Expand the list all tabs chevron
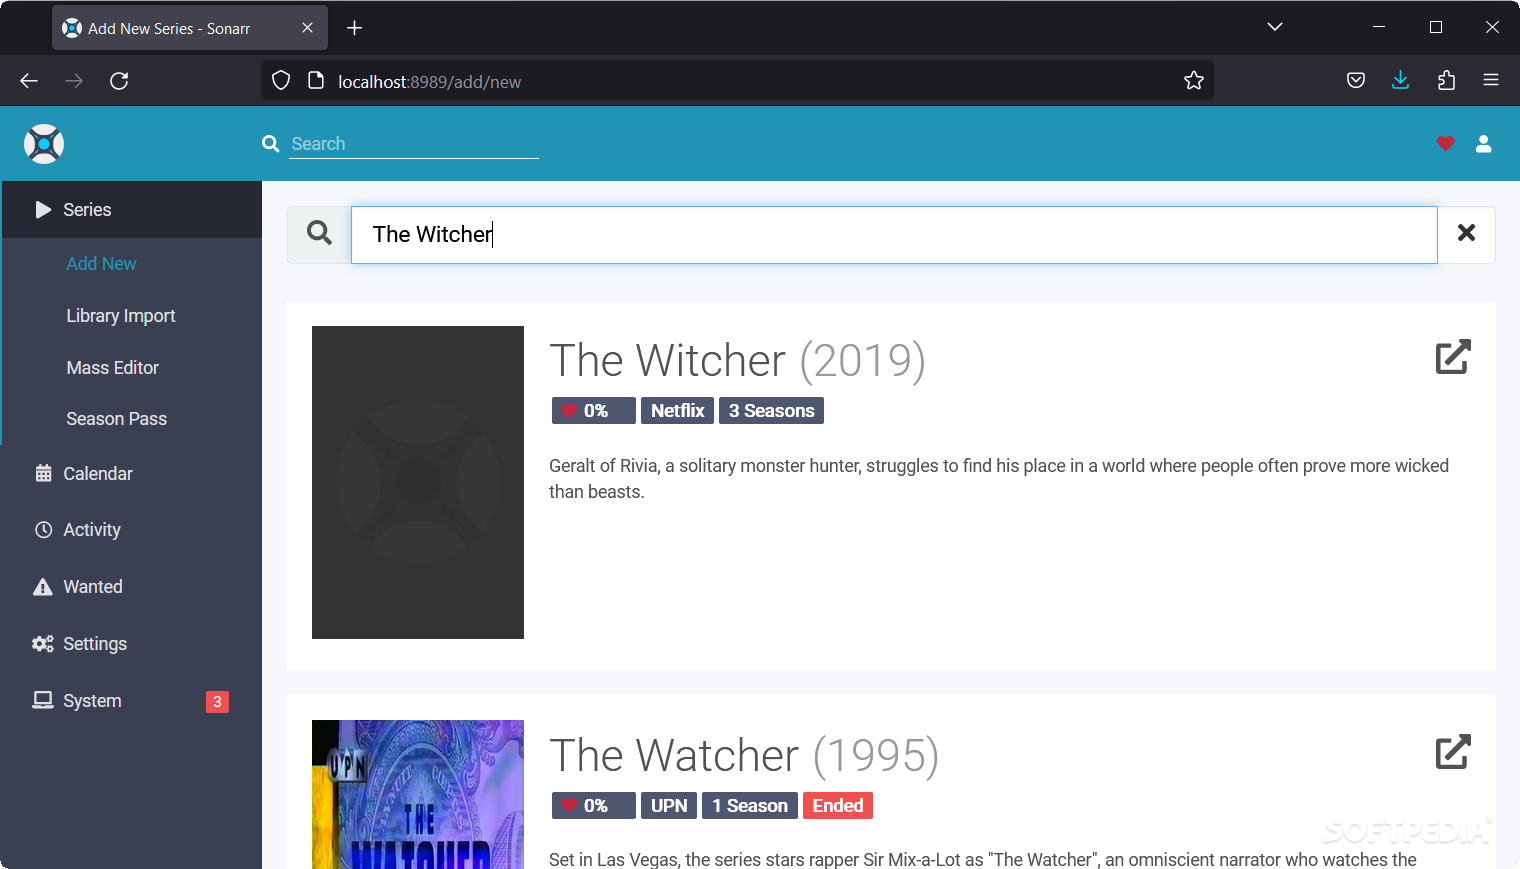The width and height of the screenshot is (1520, 869). tap(1275, 27)
